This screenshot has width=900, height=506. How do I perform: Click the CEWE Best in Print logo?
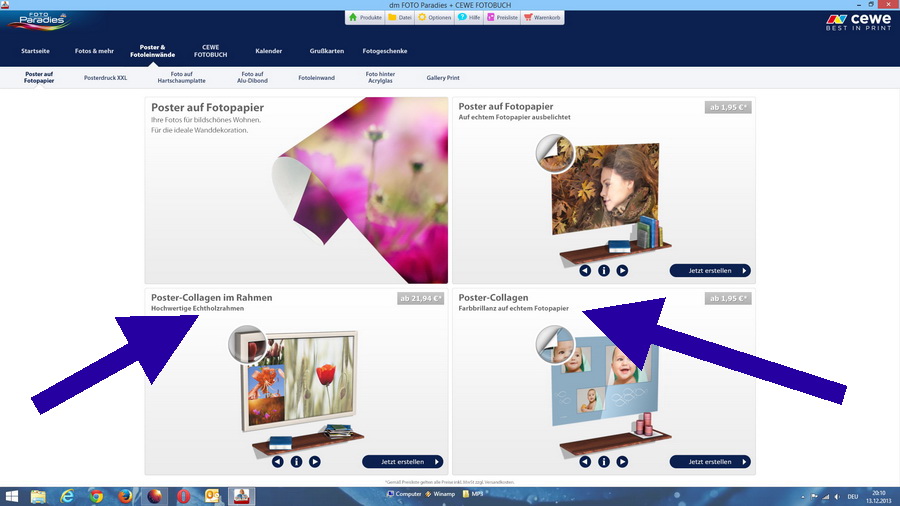tap(859, 22)
